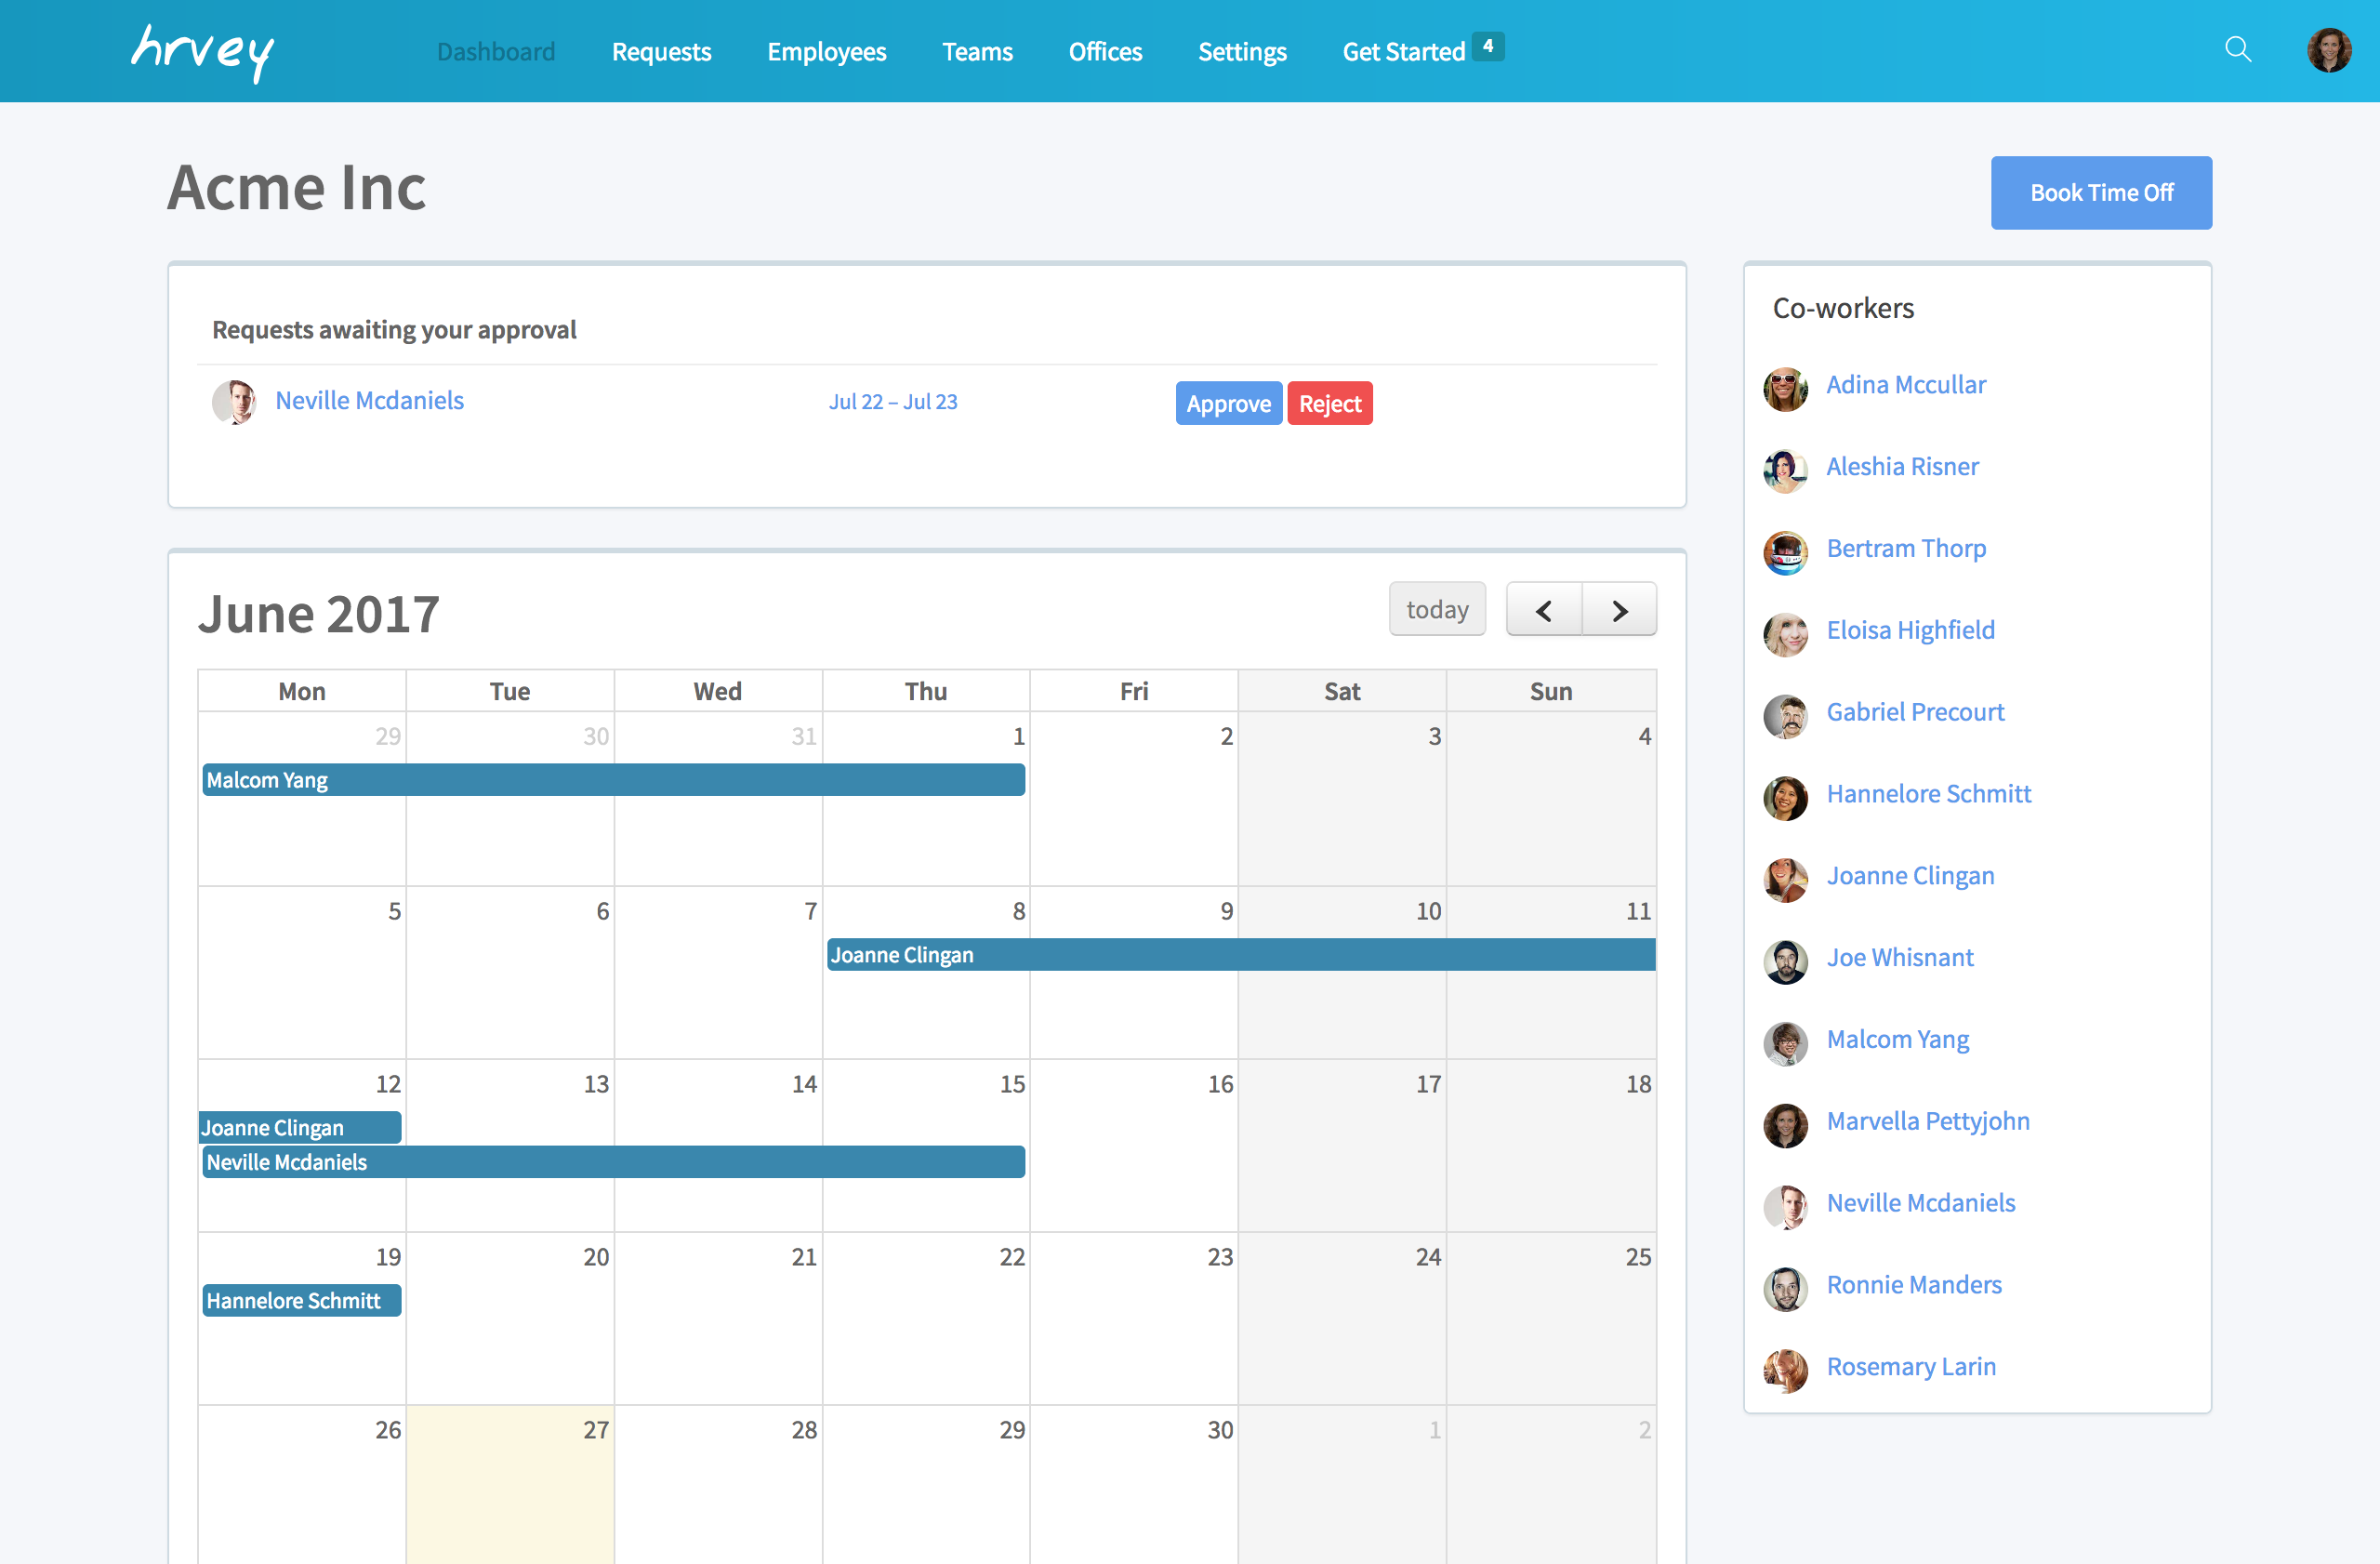
Task: Click the search magnifier icon
Action: click(2237, 49)
